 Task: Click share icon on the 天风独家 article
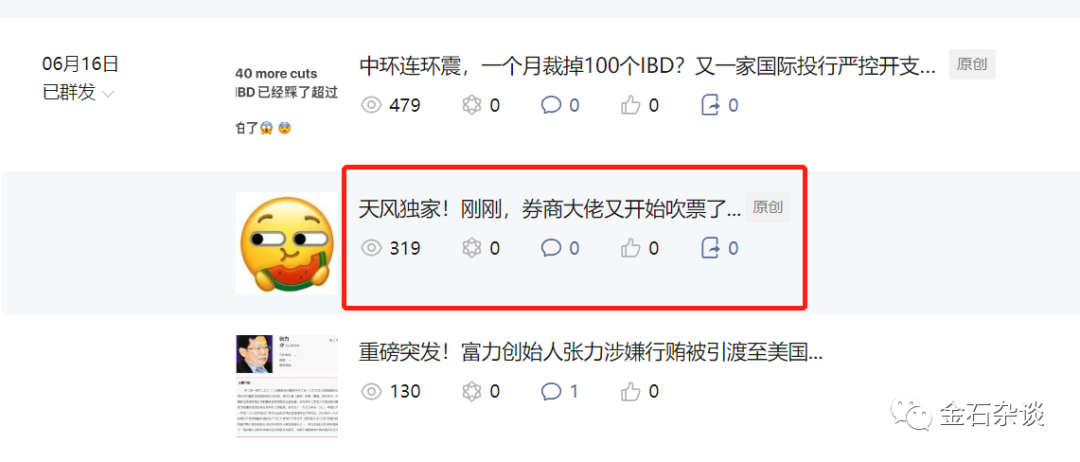(x=710, y=248)
